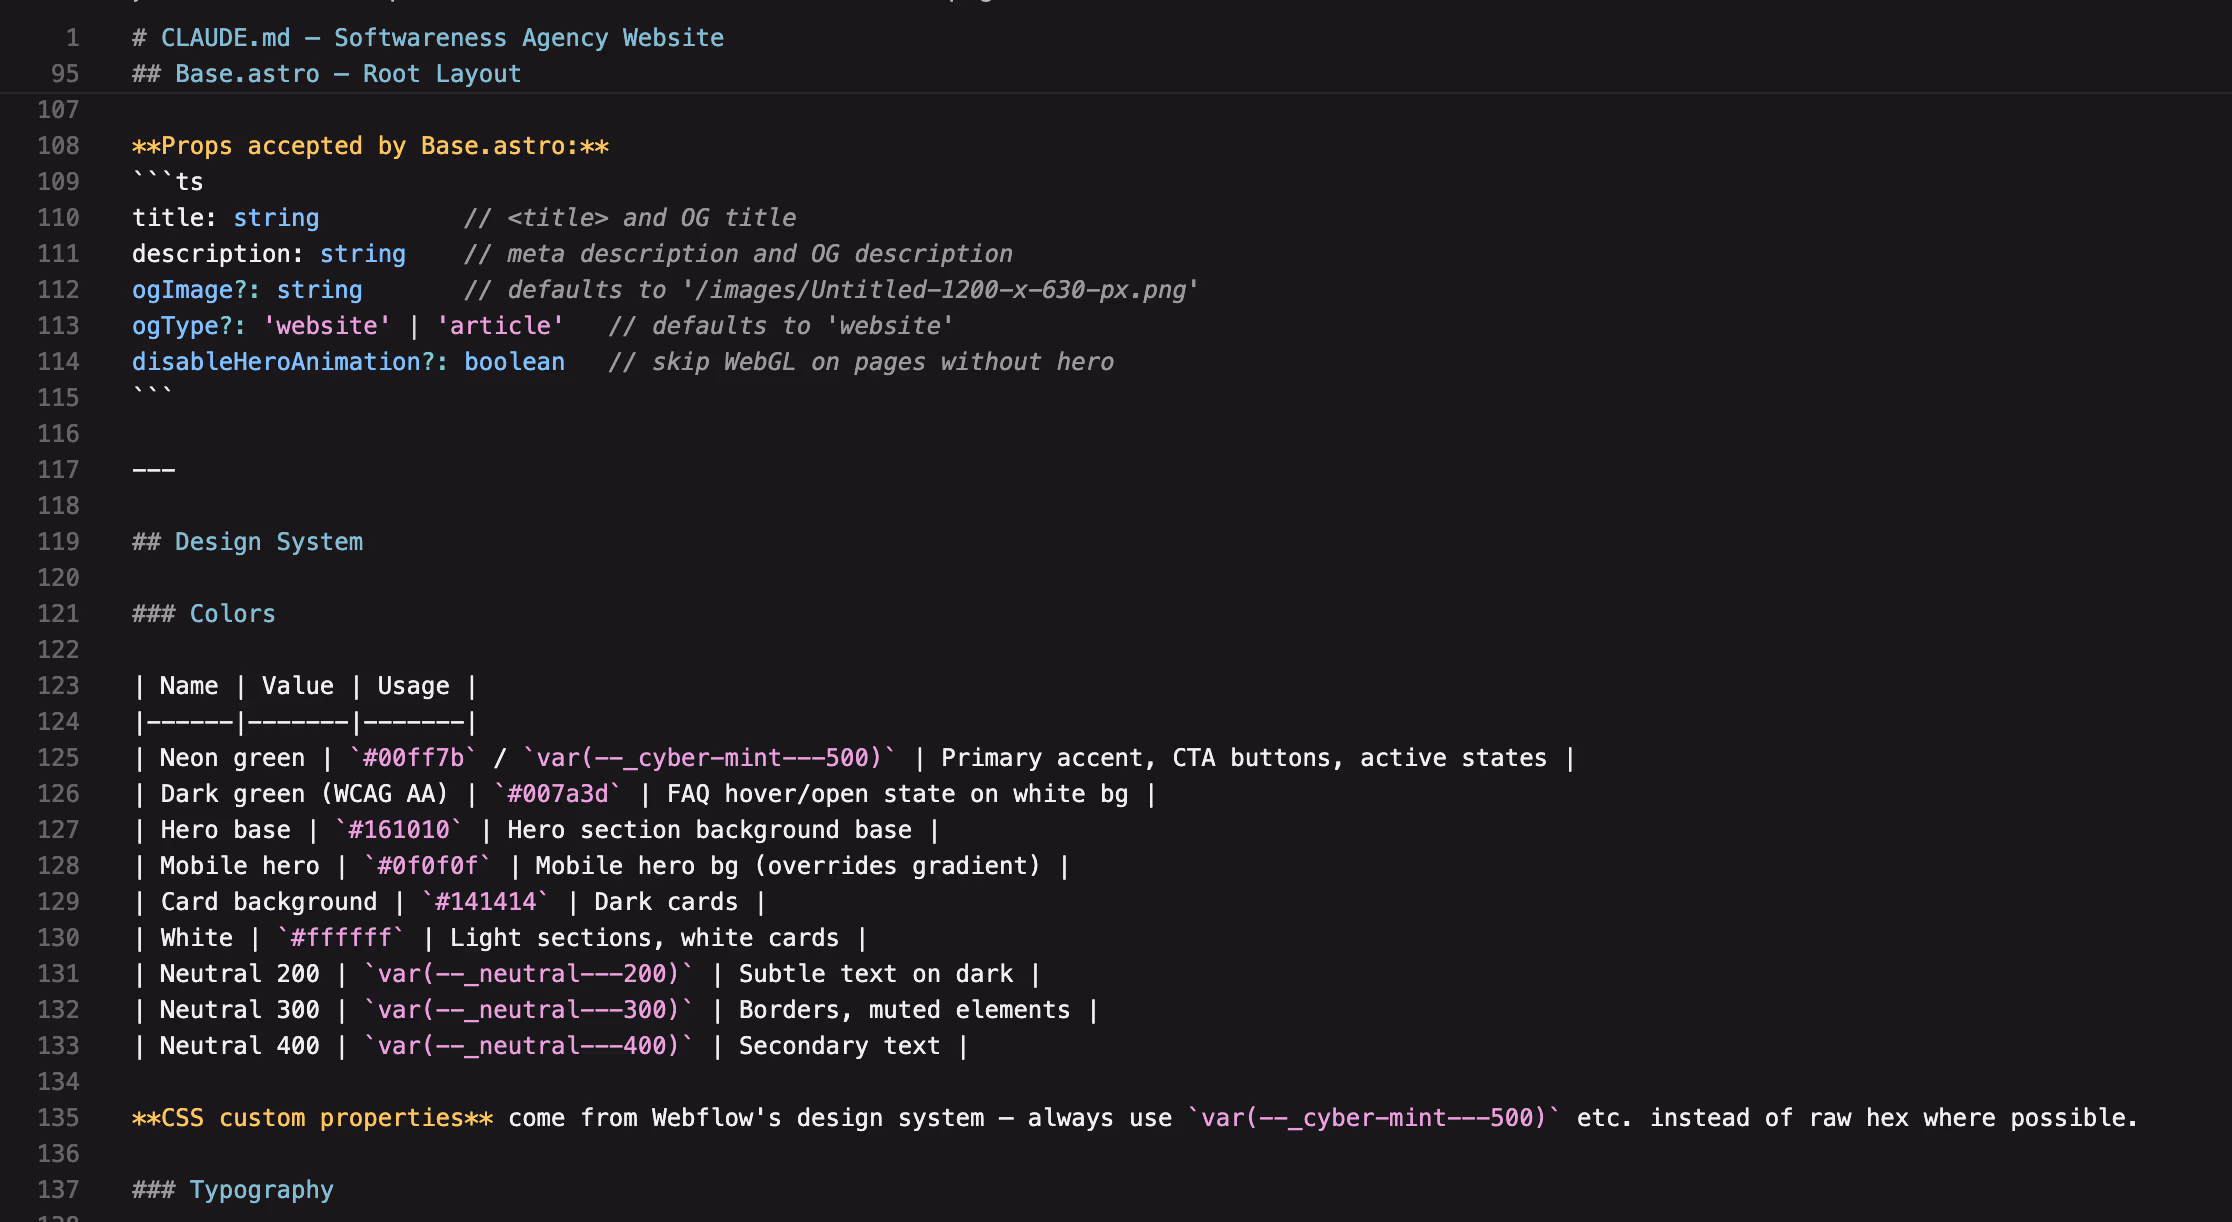Click 'description: string' in code block

click(269, 254)
